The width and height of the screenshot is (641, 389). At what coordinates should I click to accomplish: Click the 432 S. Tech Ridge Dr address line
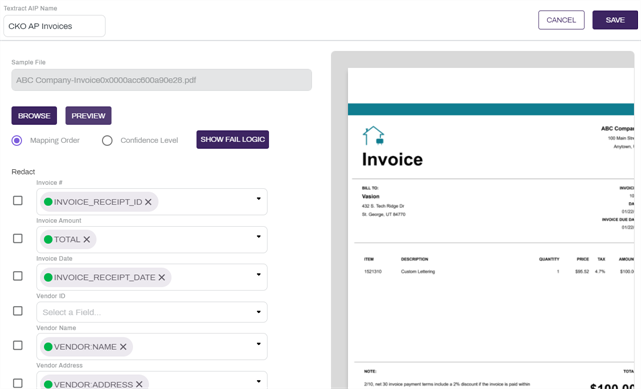(x=383, y=206)
